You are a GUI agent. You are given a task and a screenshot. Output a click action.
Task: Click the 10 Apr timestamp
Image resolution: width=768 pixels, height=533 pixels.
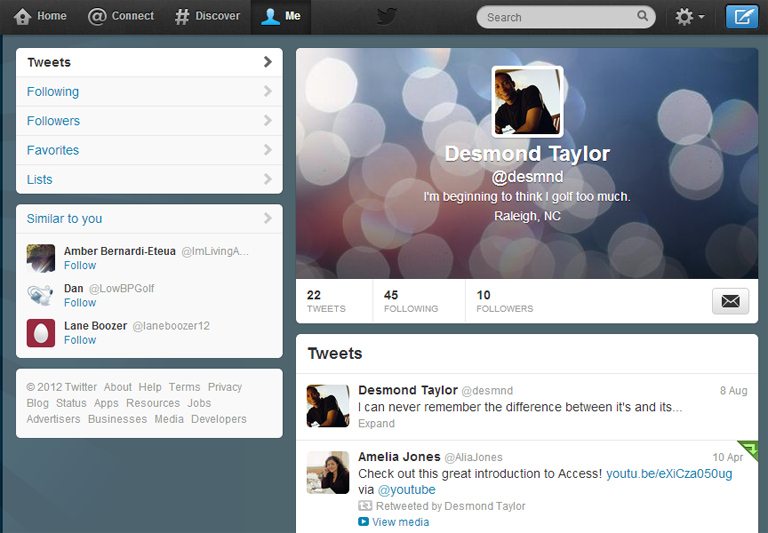tap(727, 457)
